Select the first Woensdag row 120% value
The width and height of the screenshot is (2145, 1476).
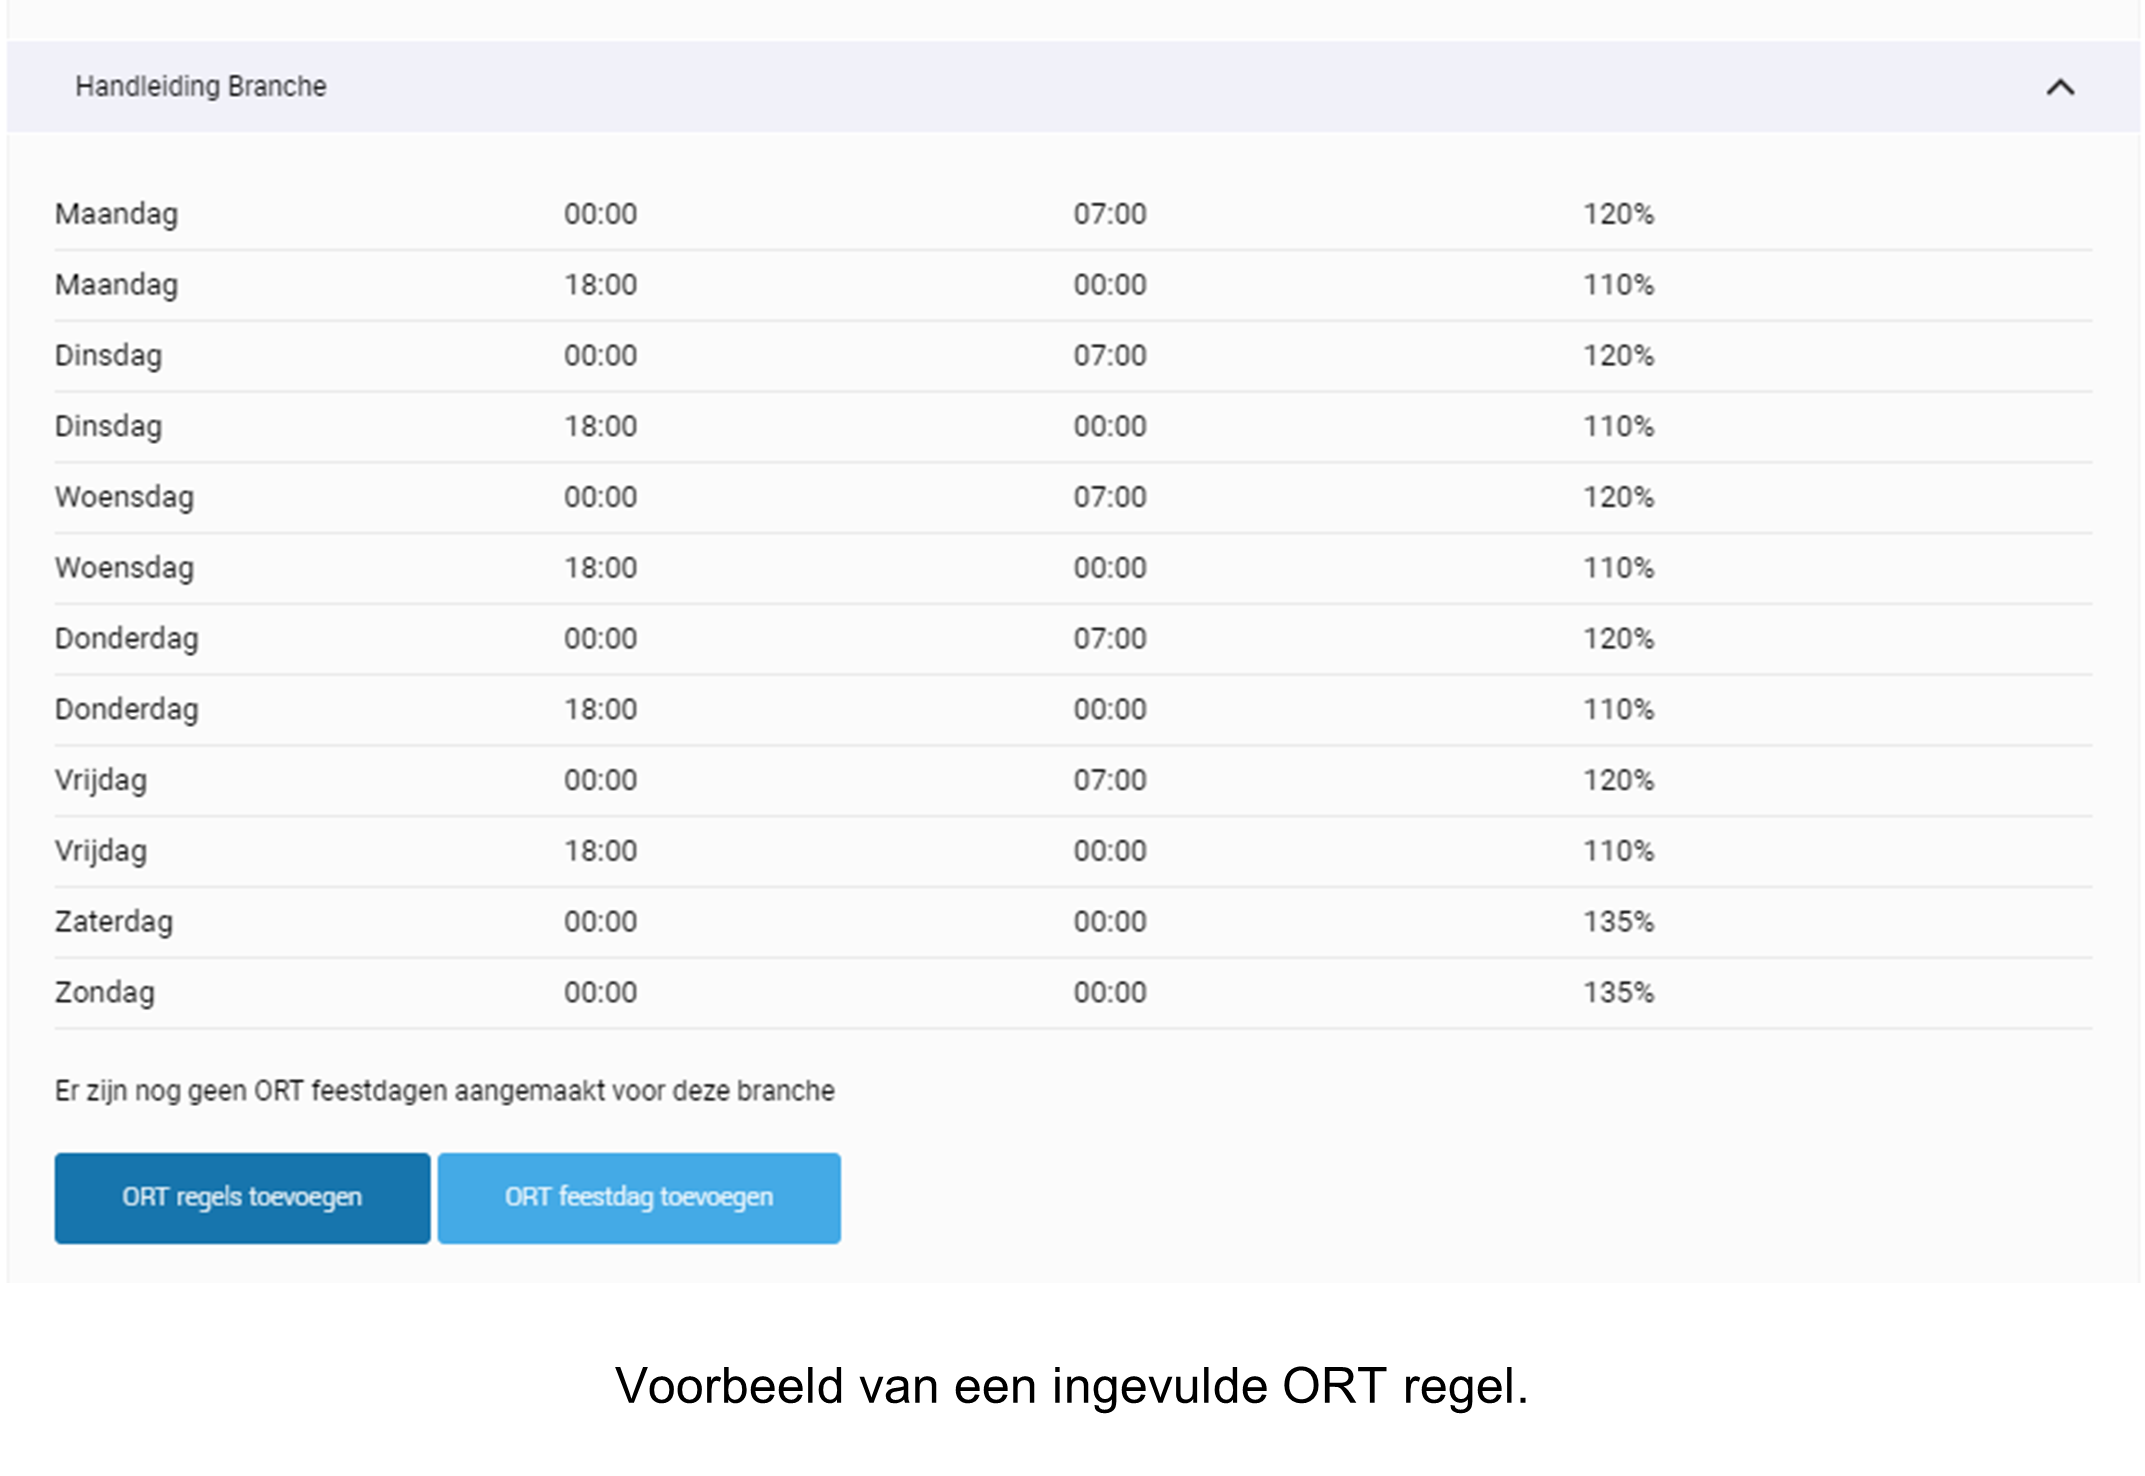pos(1618,497)
